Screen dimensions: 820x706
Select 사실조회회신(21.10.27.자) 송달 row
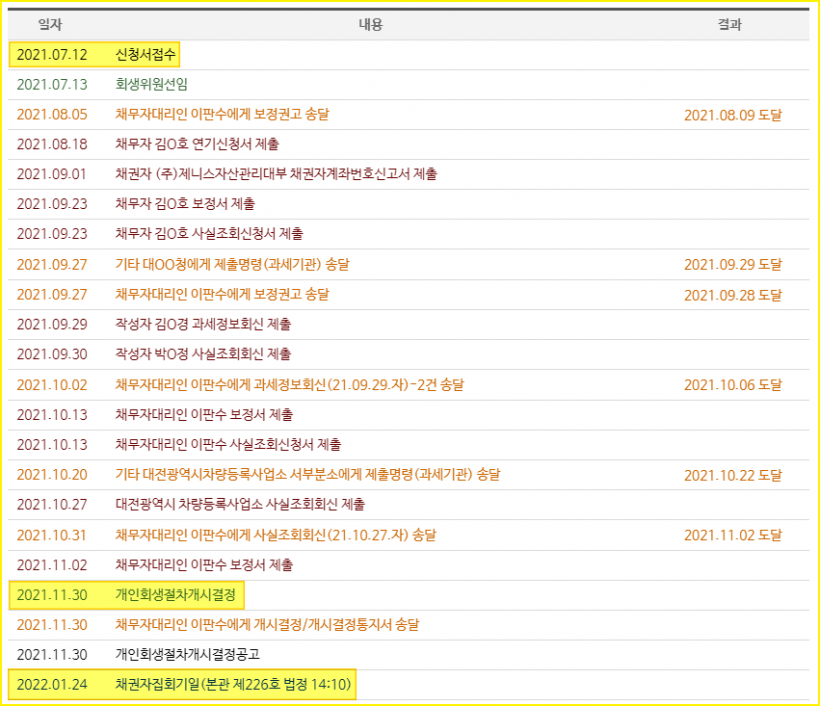(x=408, y=535)
